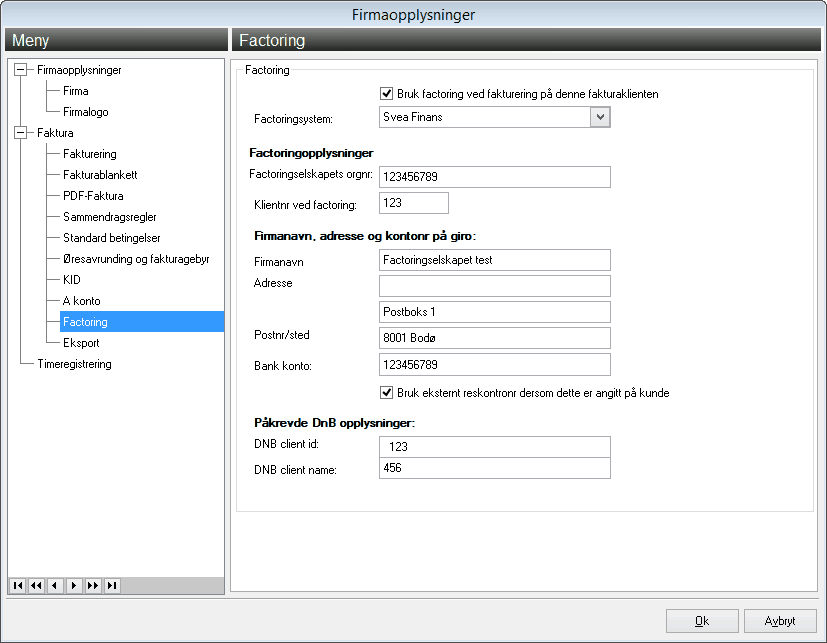The image size is (827, 643).
Task: Open Fakturablankett settings
Action: tap(100, 175)
